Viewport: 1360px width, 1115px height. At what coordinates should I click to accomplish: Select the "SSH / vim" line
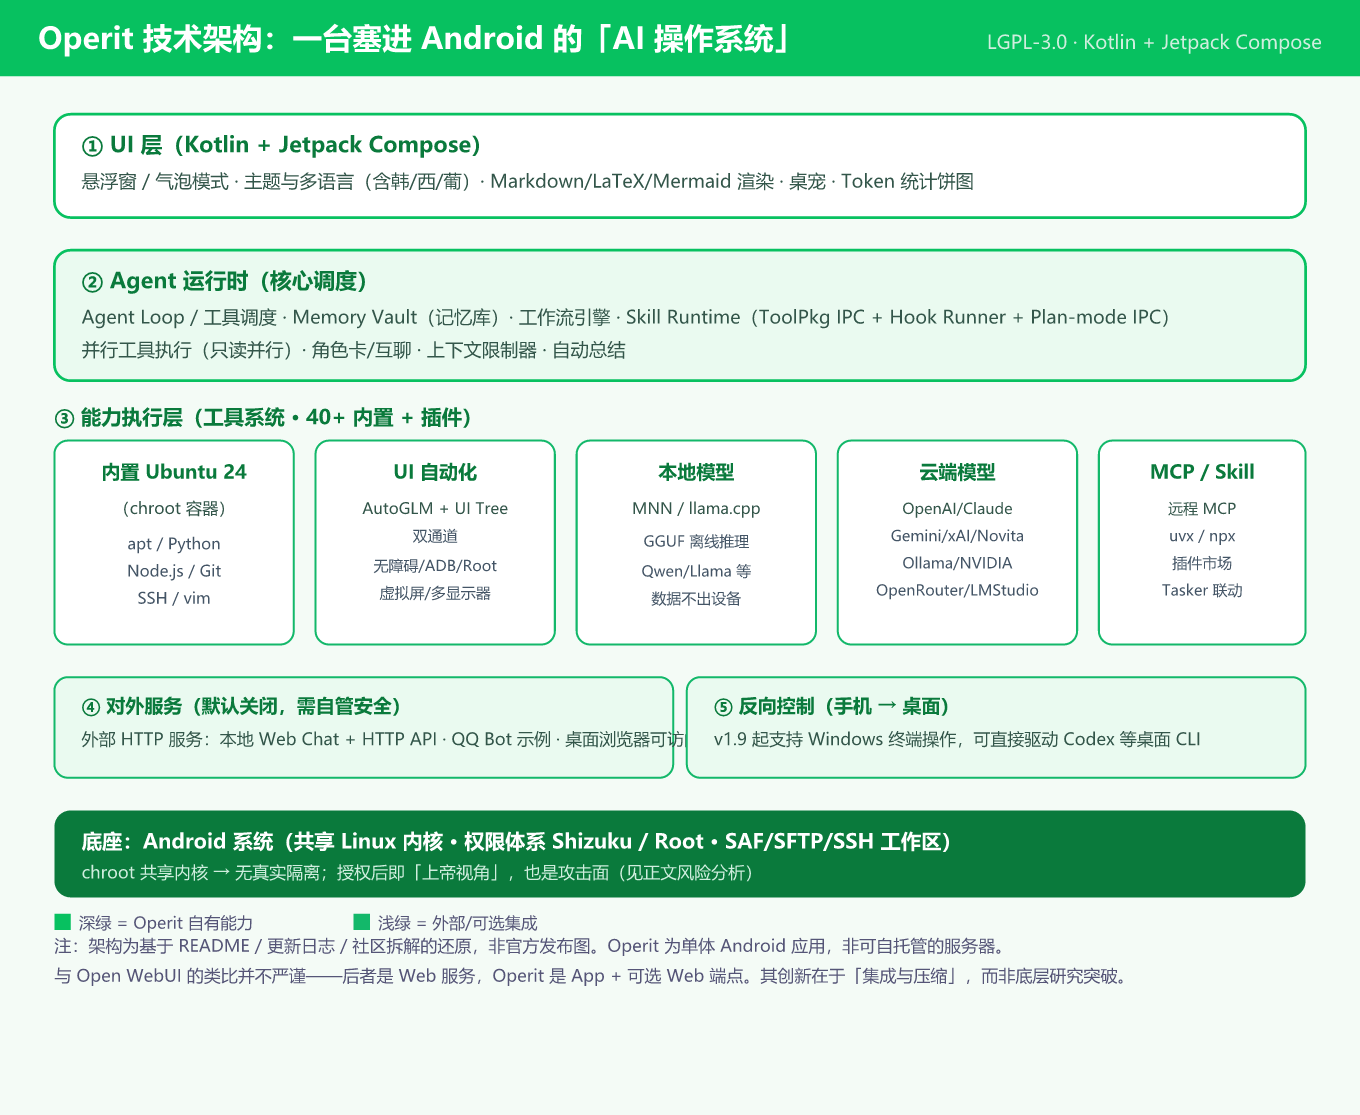(174, 597)
